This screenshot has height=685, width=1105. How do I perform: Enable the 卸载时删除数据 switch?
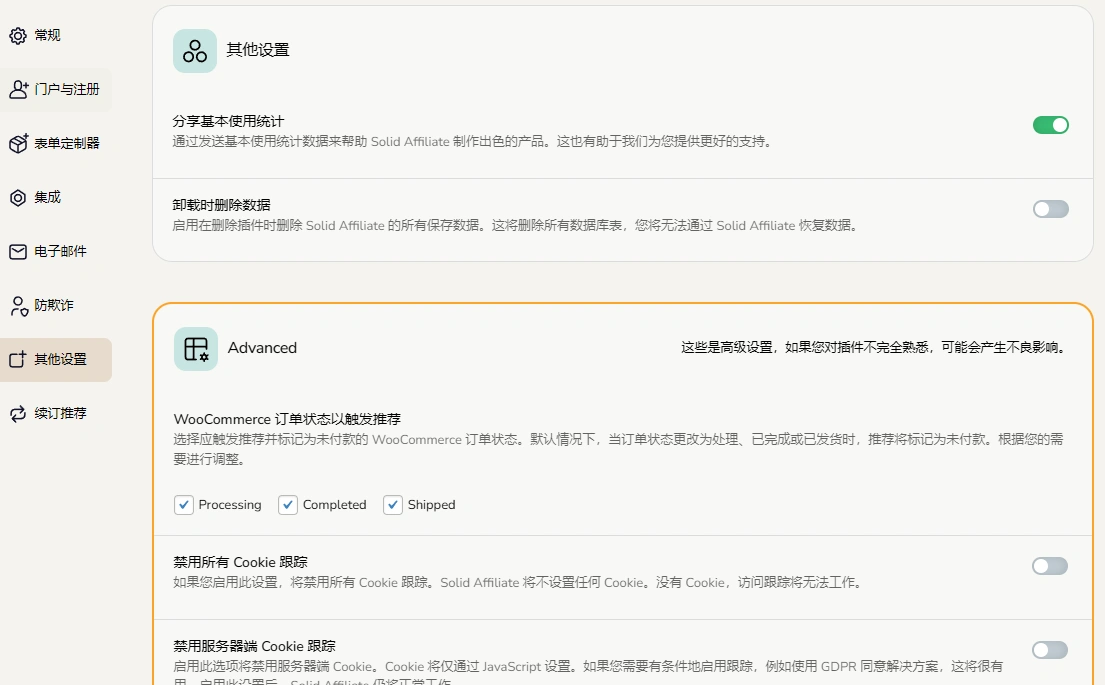pyautogui.click(x=1050, y=208)
